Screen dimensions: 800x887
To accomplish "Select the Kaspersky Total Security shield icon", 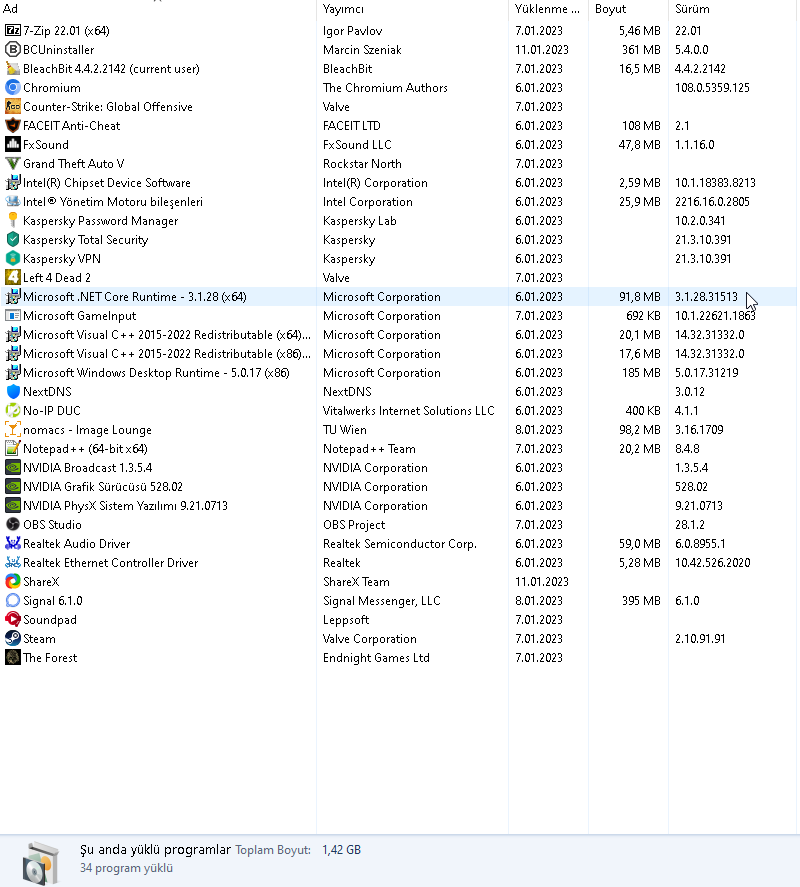I will (12, 239).
